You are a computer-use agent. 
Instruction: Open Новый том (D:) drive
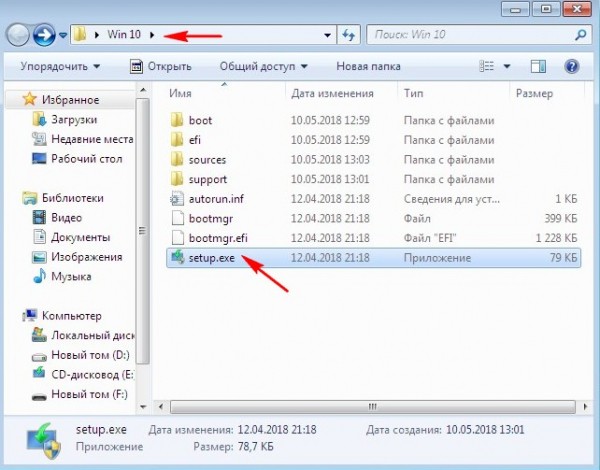point(81,355)
